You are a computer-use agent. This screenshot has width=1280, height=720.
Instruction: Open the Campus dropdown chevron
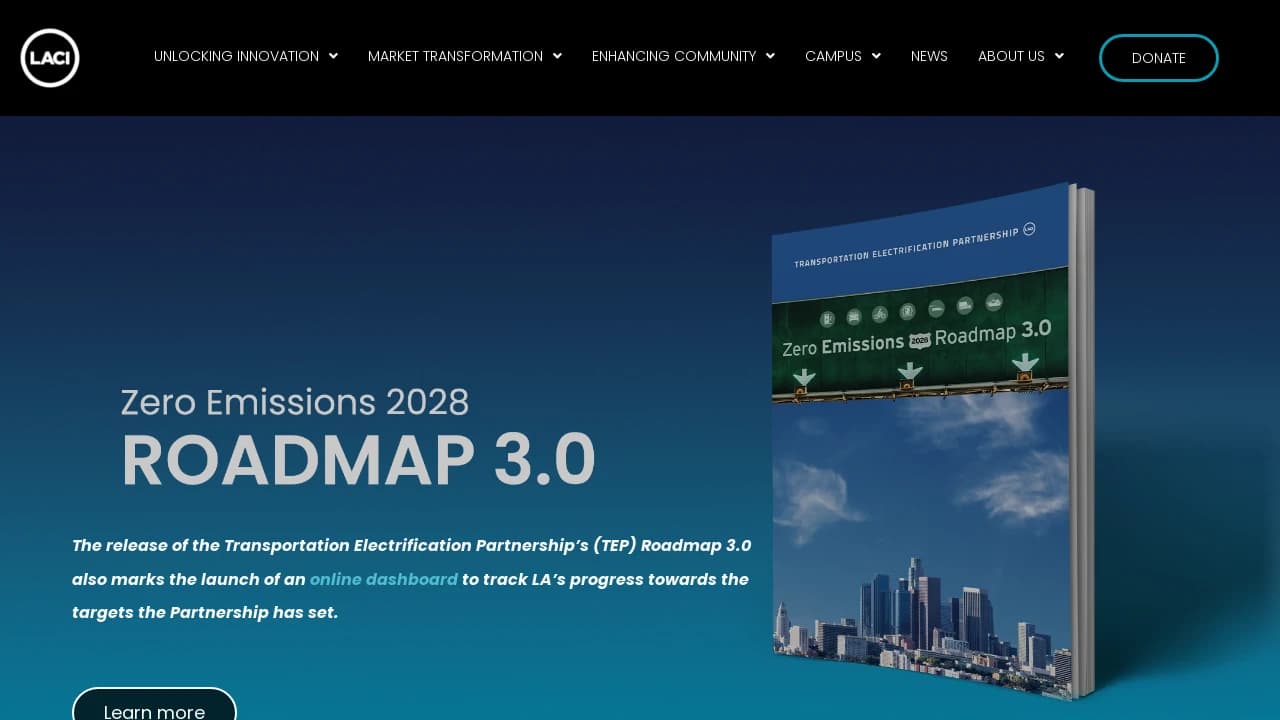click(x=876, y=56)
